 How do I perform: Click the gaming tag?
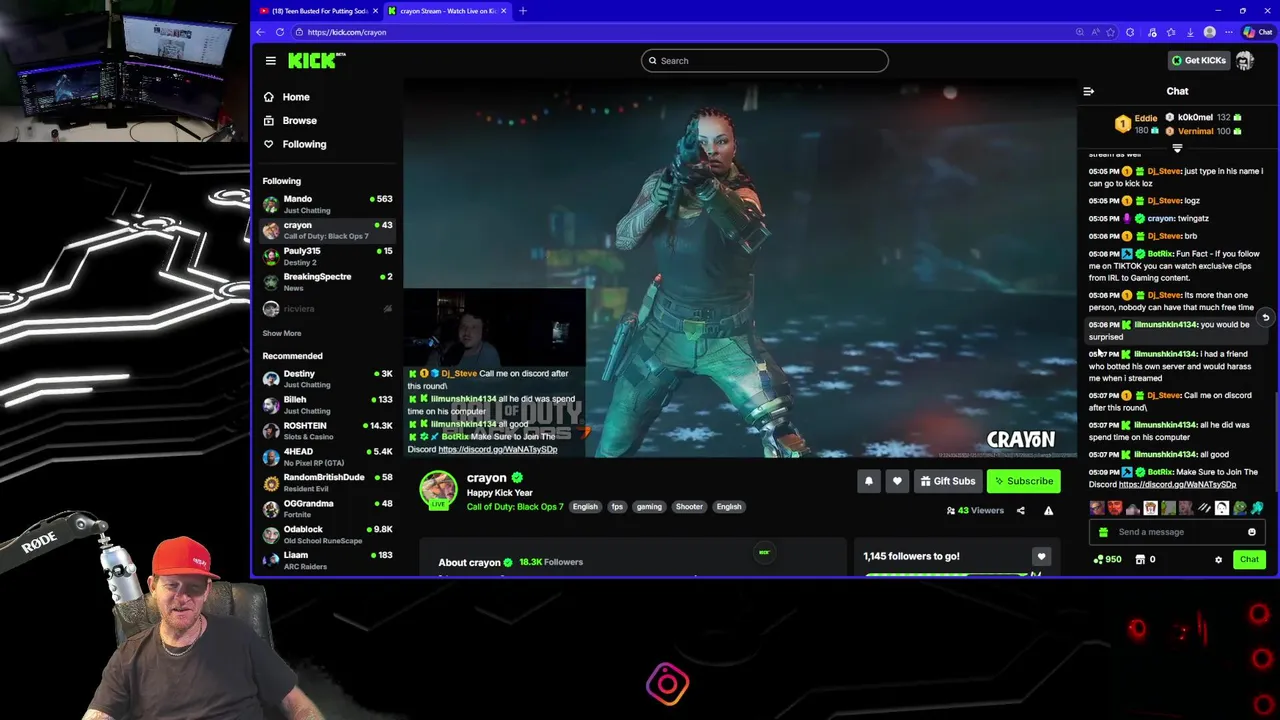point(649,507)
